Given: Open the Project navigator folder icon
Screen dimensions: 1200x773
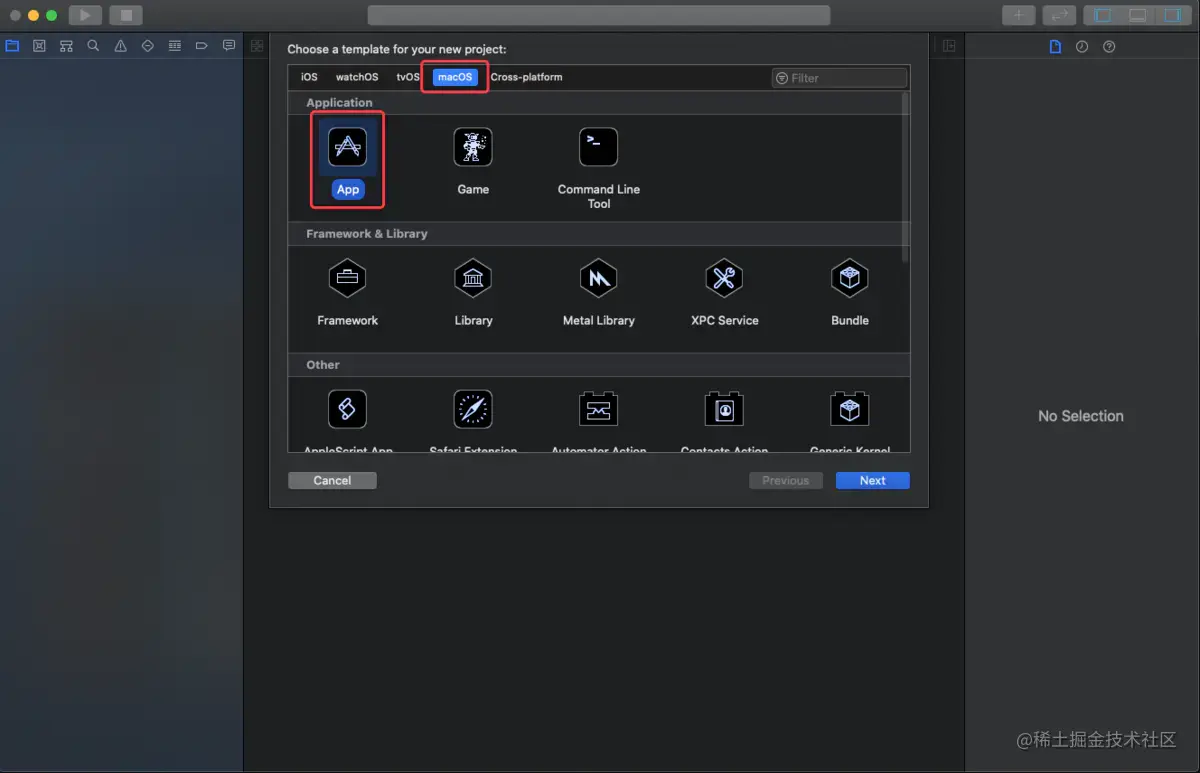Looking at the screenshot, I should coord(12,46).
